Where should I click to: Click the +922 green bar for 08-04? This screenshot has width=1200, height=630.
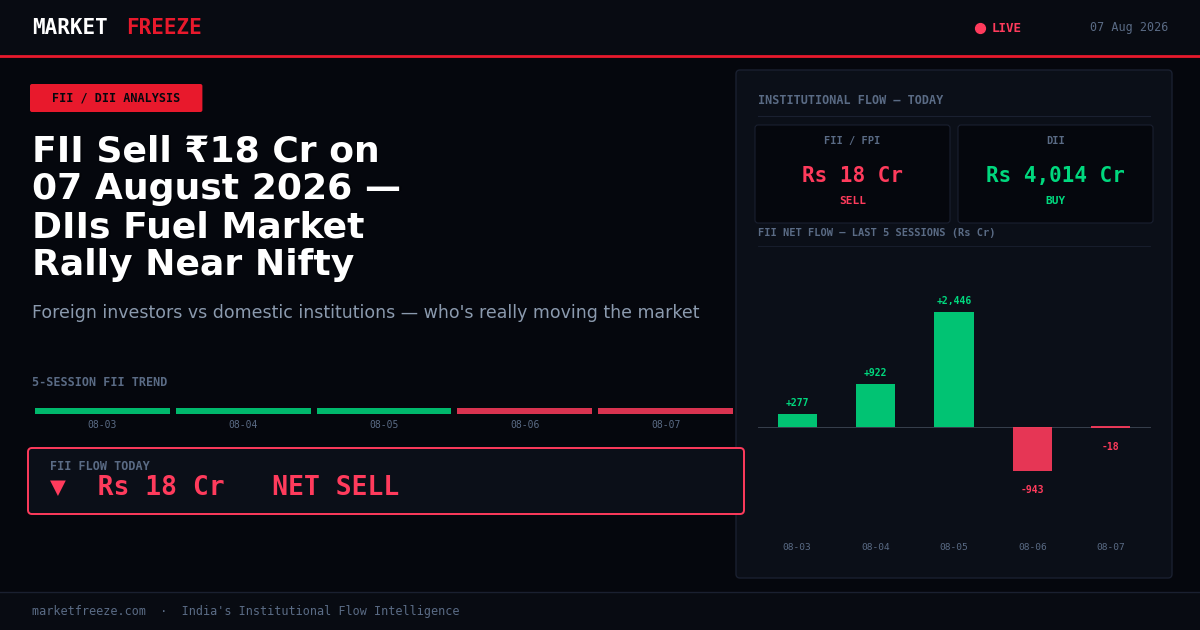pyautogui.click(x=875, y=405)
